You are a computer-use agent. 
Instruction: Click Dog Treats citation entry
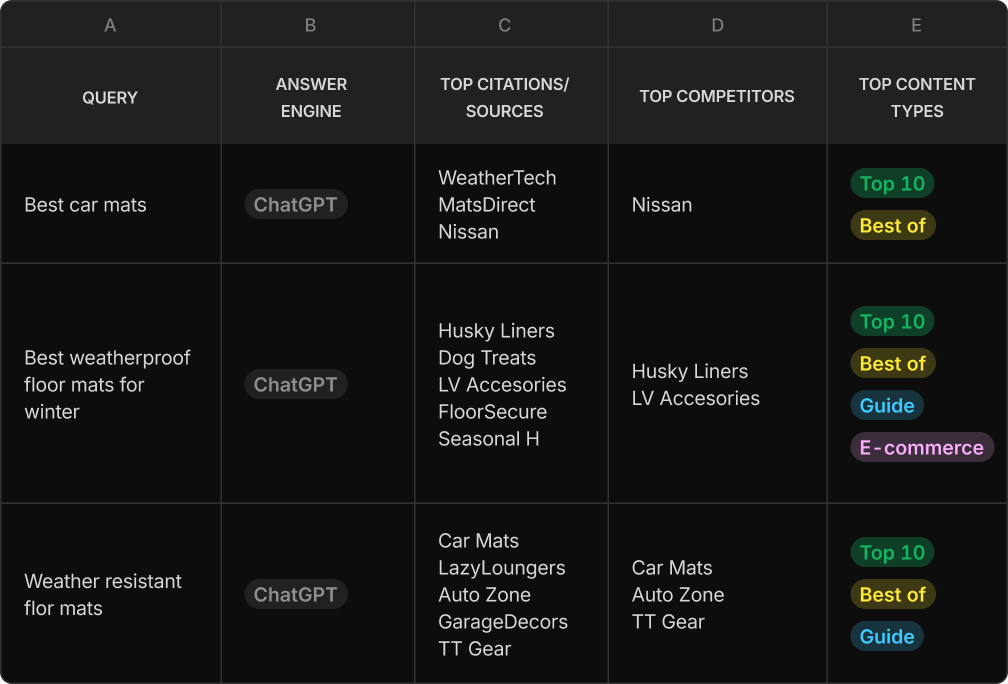(x=487, y=357)
